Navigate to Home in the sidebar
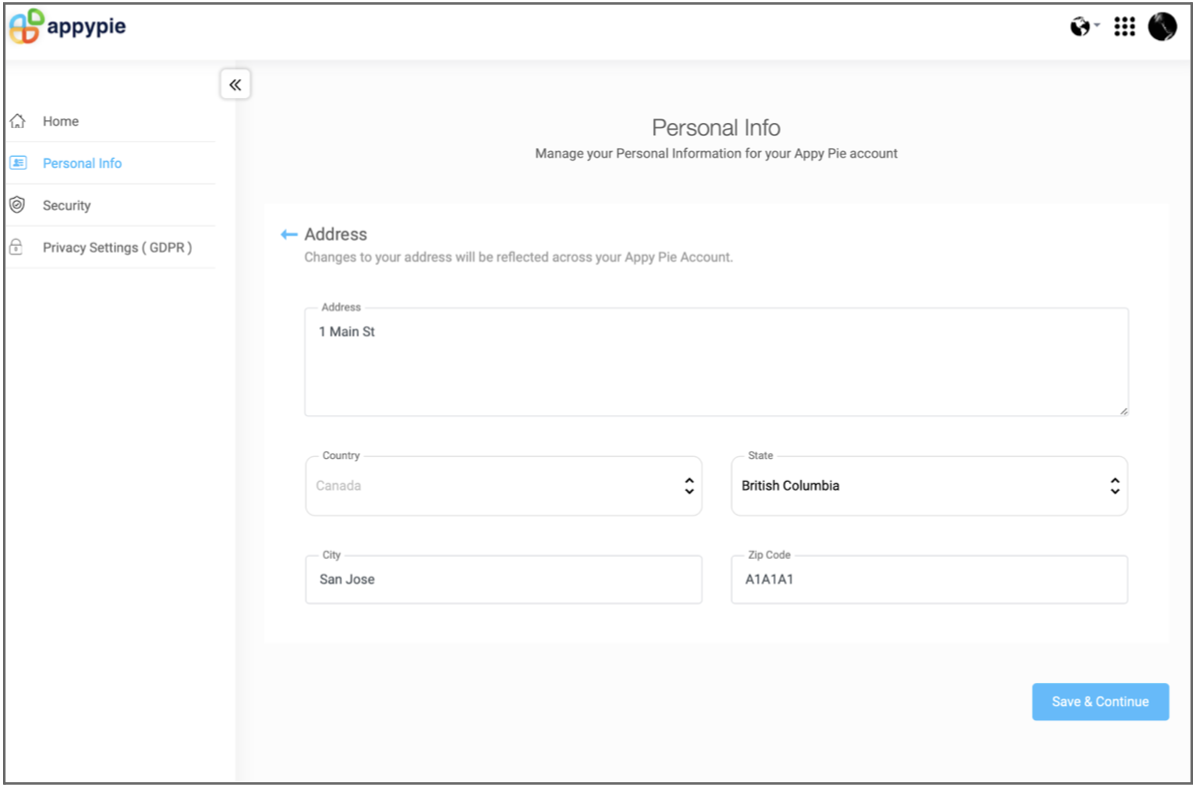The height and width of the screenshot is (786, 1198). click(61, 122)
